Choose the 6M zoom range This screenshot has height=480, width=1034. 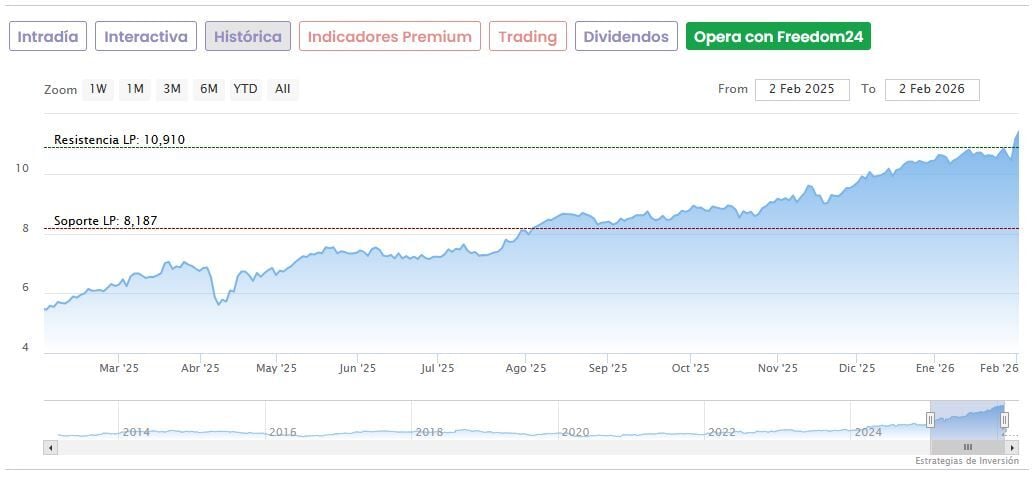pos(208,89)
